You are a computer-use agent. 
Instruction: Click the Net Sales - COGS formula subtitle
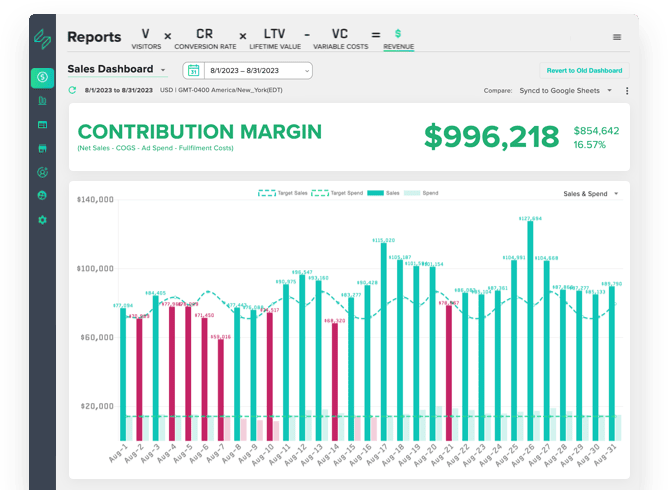(x=155, y=148)
